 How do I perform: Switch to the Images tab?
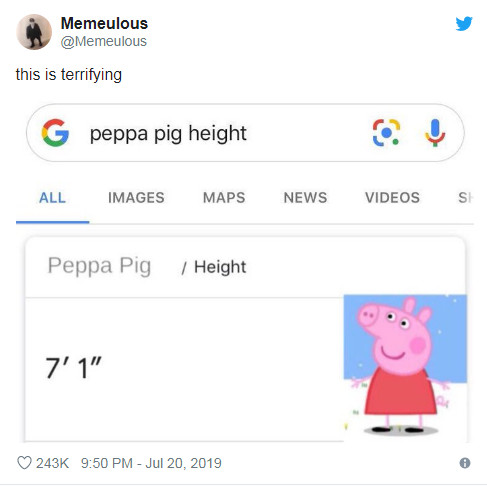[136, 198]
